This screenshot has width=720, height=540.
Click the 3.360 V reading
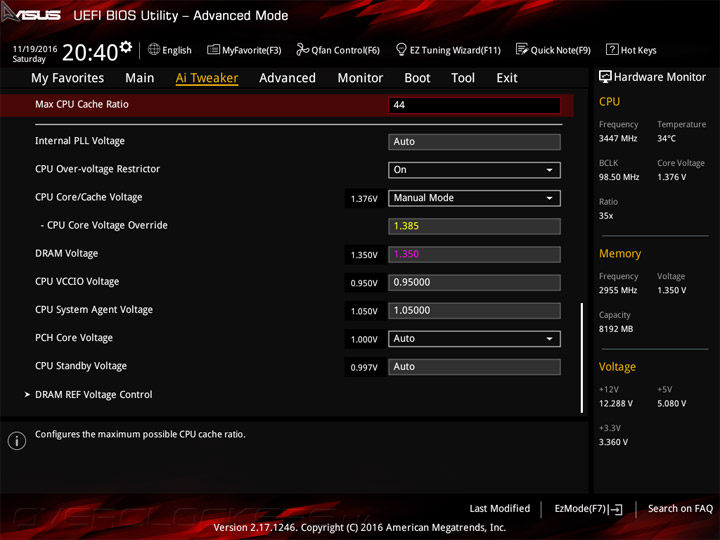pyautogui.click(x=613, y=442)
